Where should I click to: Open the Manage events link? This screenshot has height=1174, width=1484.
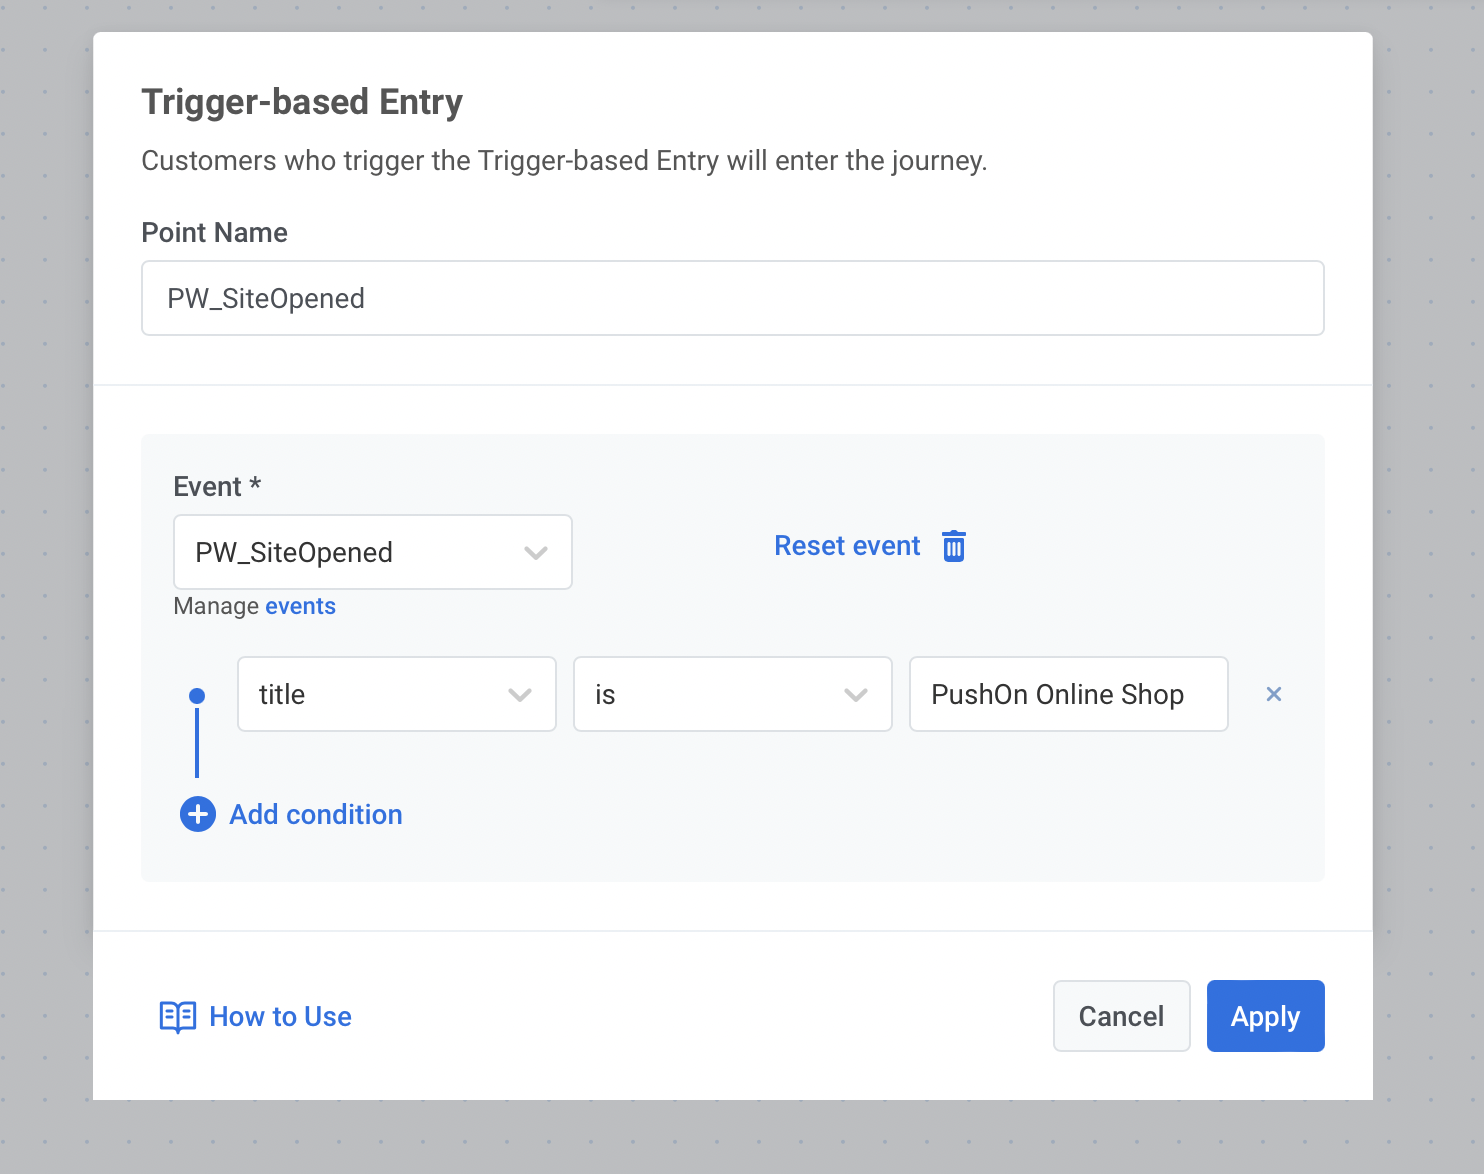tap(300, 606)
